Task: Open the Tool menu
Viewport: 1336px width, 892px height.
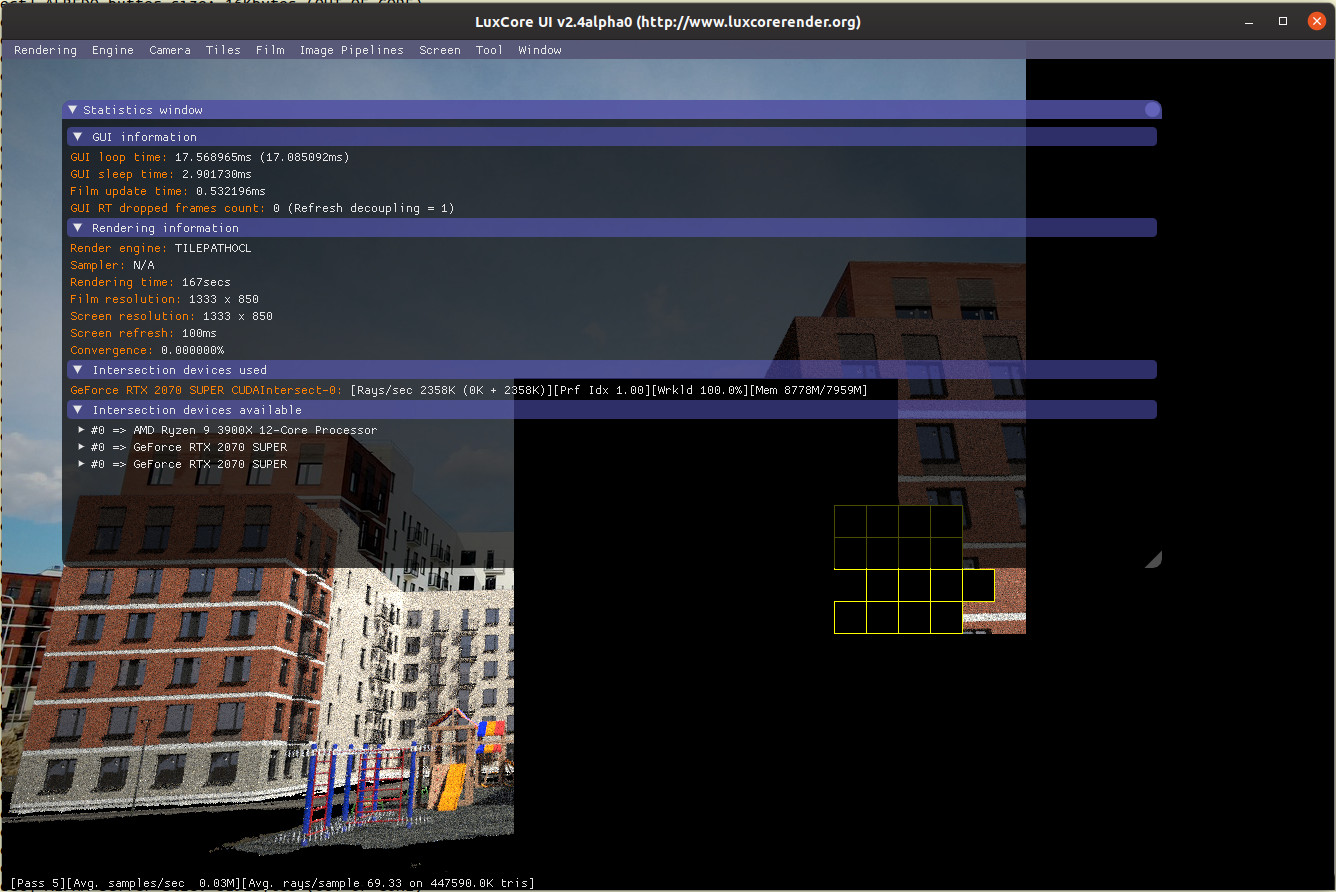Action: [489, 49]
